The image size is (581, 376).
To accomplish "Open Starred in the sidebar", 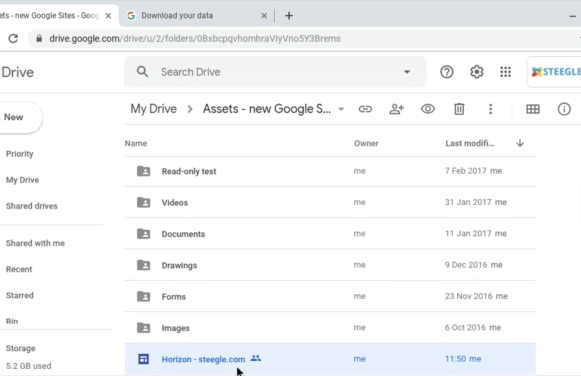I will [x=20, y=295].
